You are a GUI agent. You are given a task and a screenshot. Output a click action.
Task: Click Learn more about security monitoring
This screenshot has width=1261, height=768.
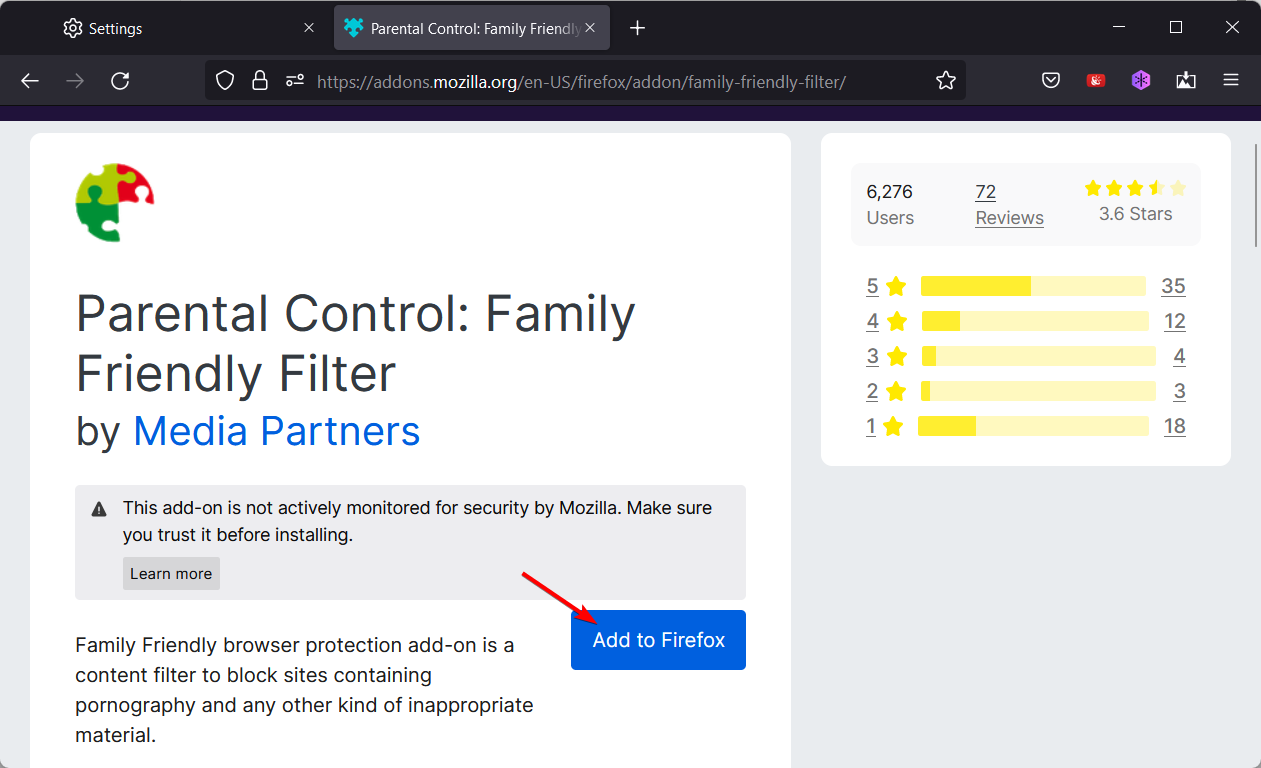171,574
